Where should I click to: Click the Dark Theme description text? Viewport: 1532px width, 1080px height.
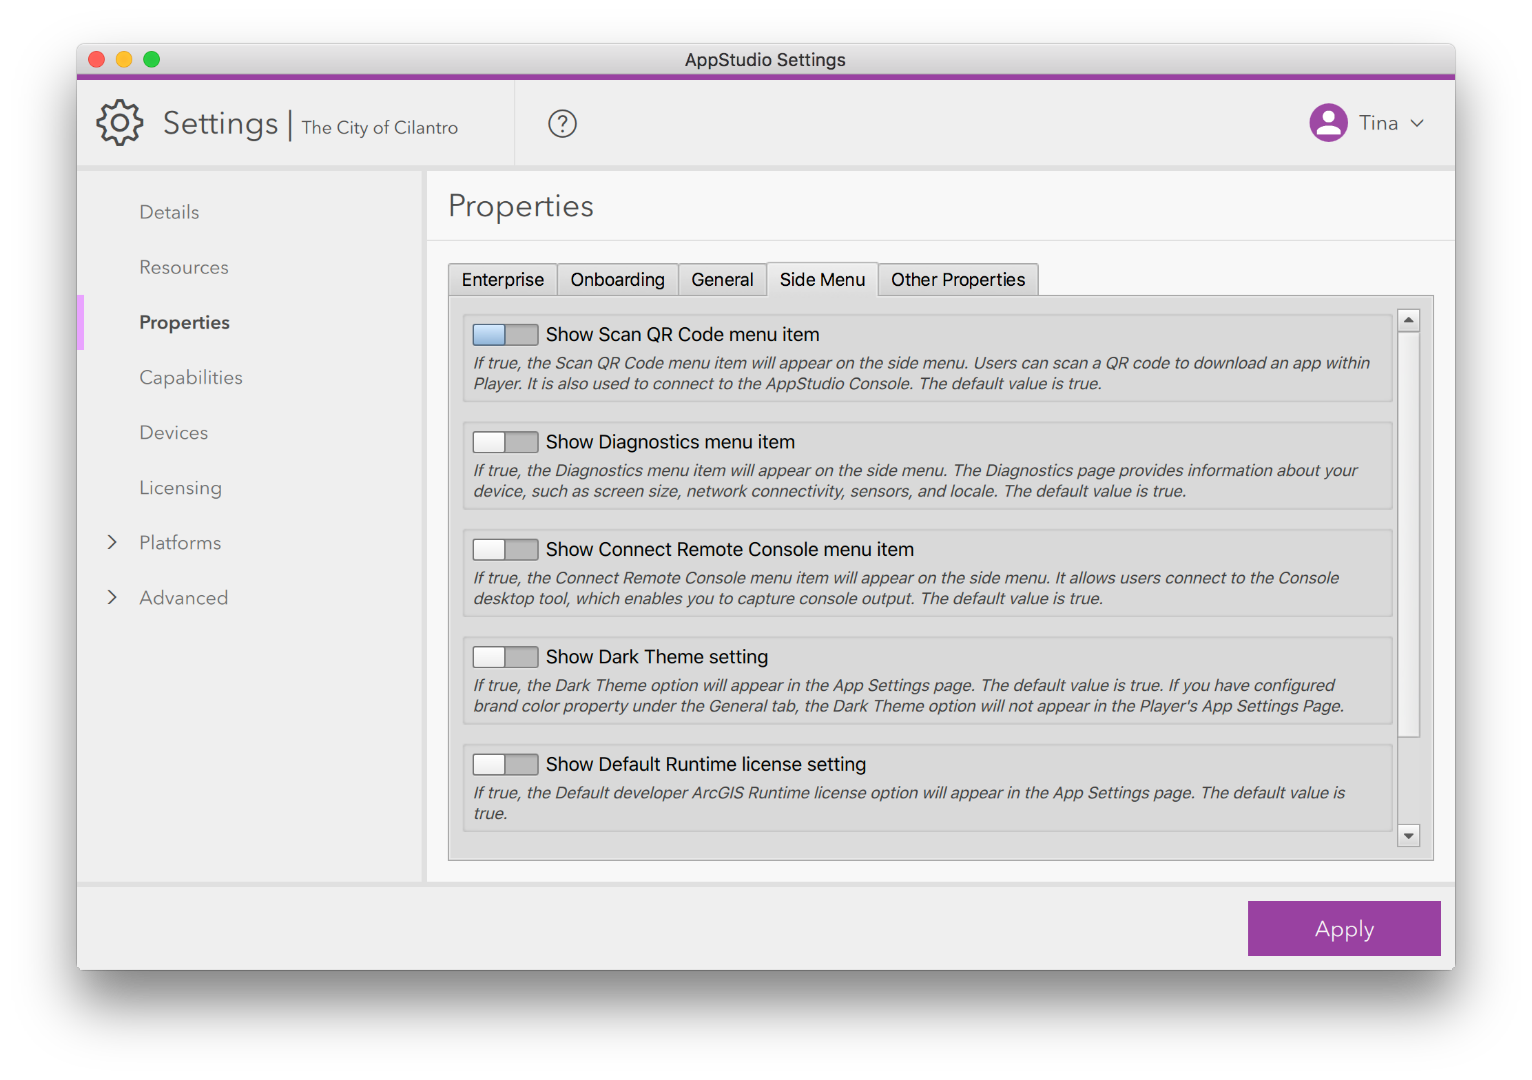[x=909, y=696]
